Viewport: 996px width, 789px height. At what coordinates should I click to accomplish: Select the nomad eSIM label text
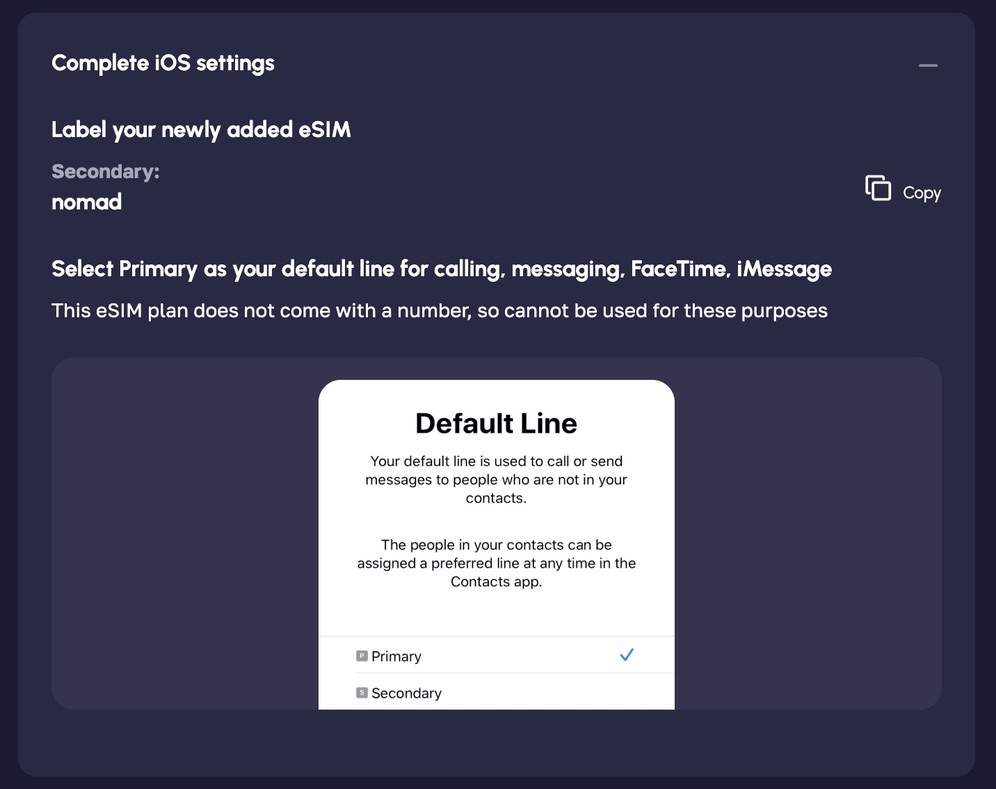(x=87, y=202)
